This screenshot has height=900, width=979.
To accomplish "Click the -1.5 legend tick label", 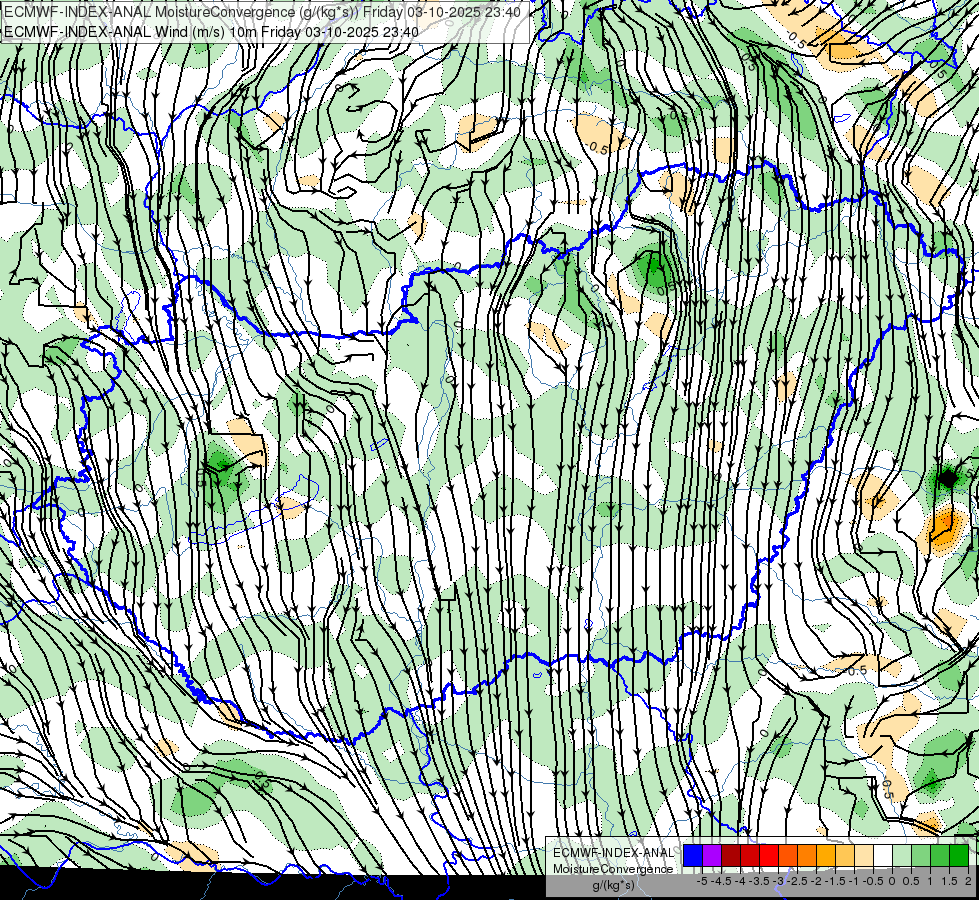I will click(835, 881).
